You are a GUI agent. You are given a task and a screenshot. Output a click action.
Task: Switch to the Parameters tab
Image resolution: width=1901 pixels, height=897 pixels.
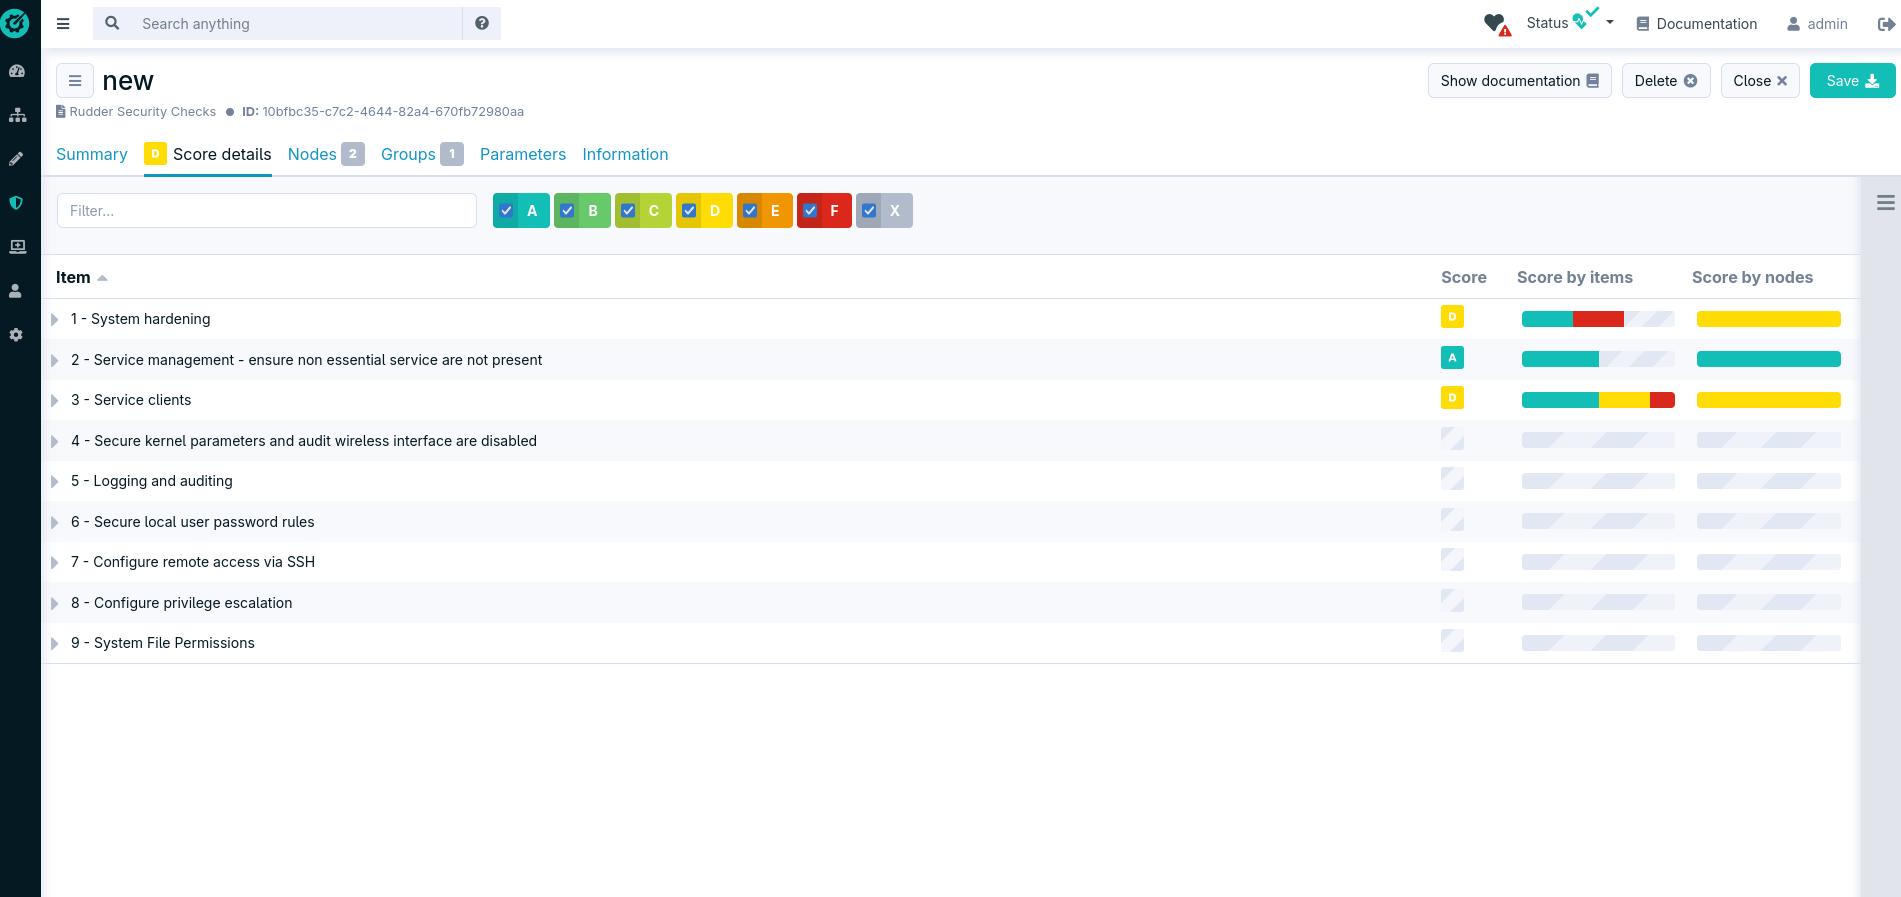click(522, 154)
